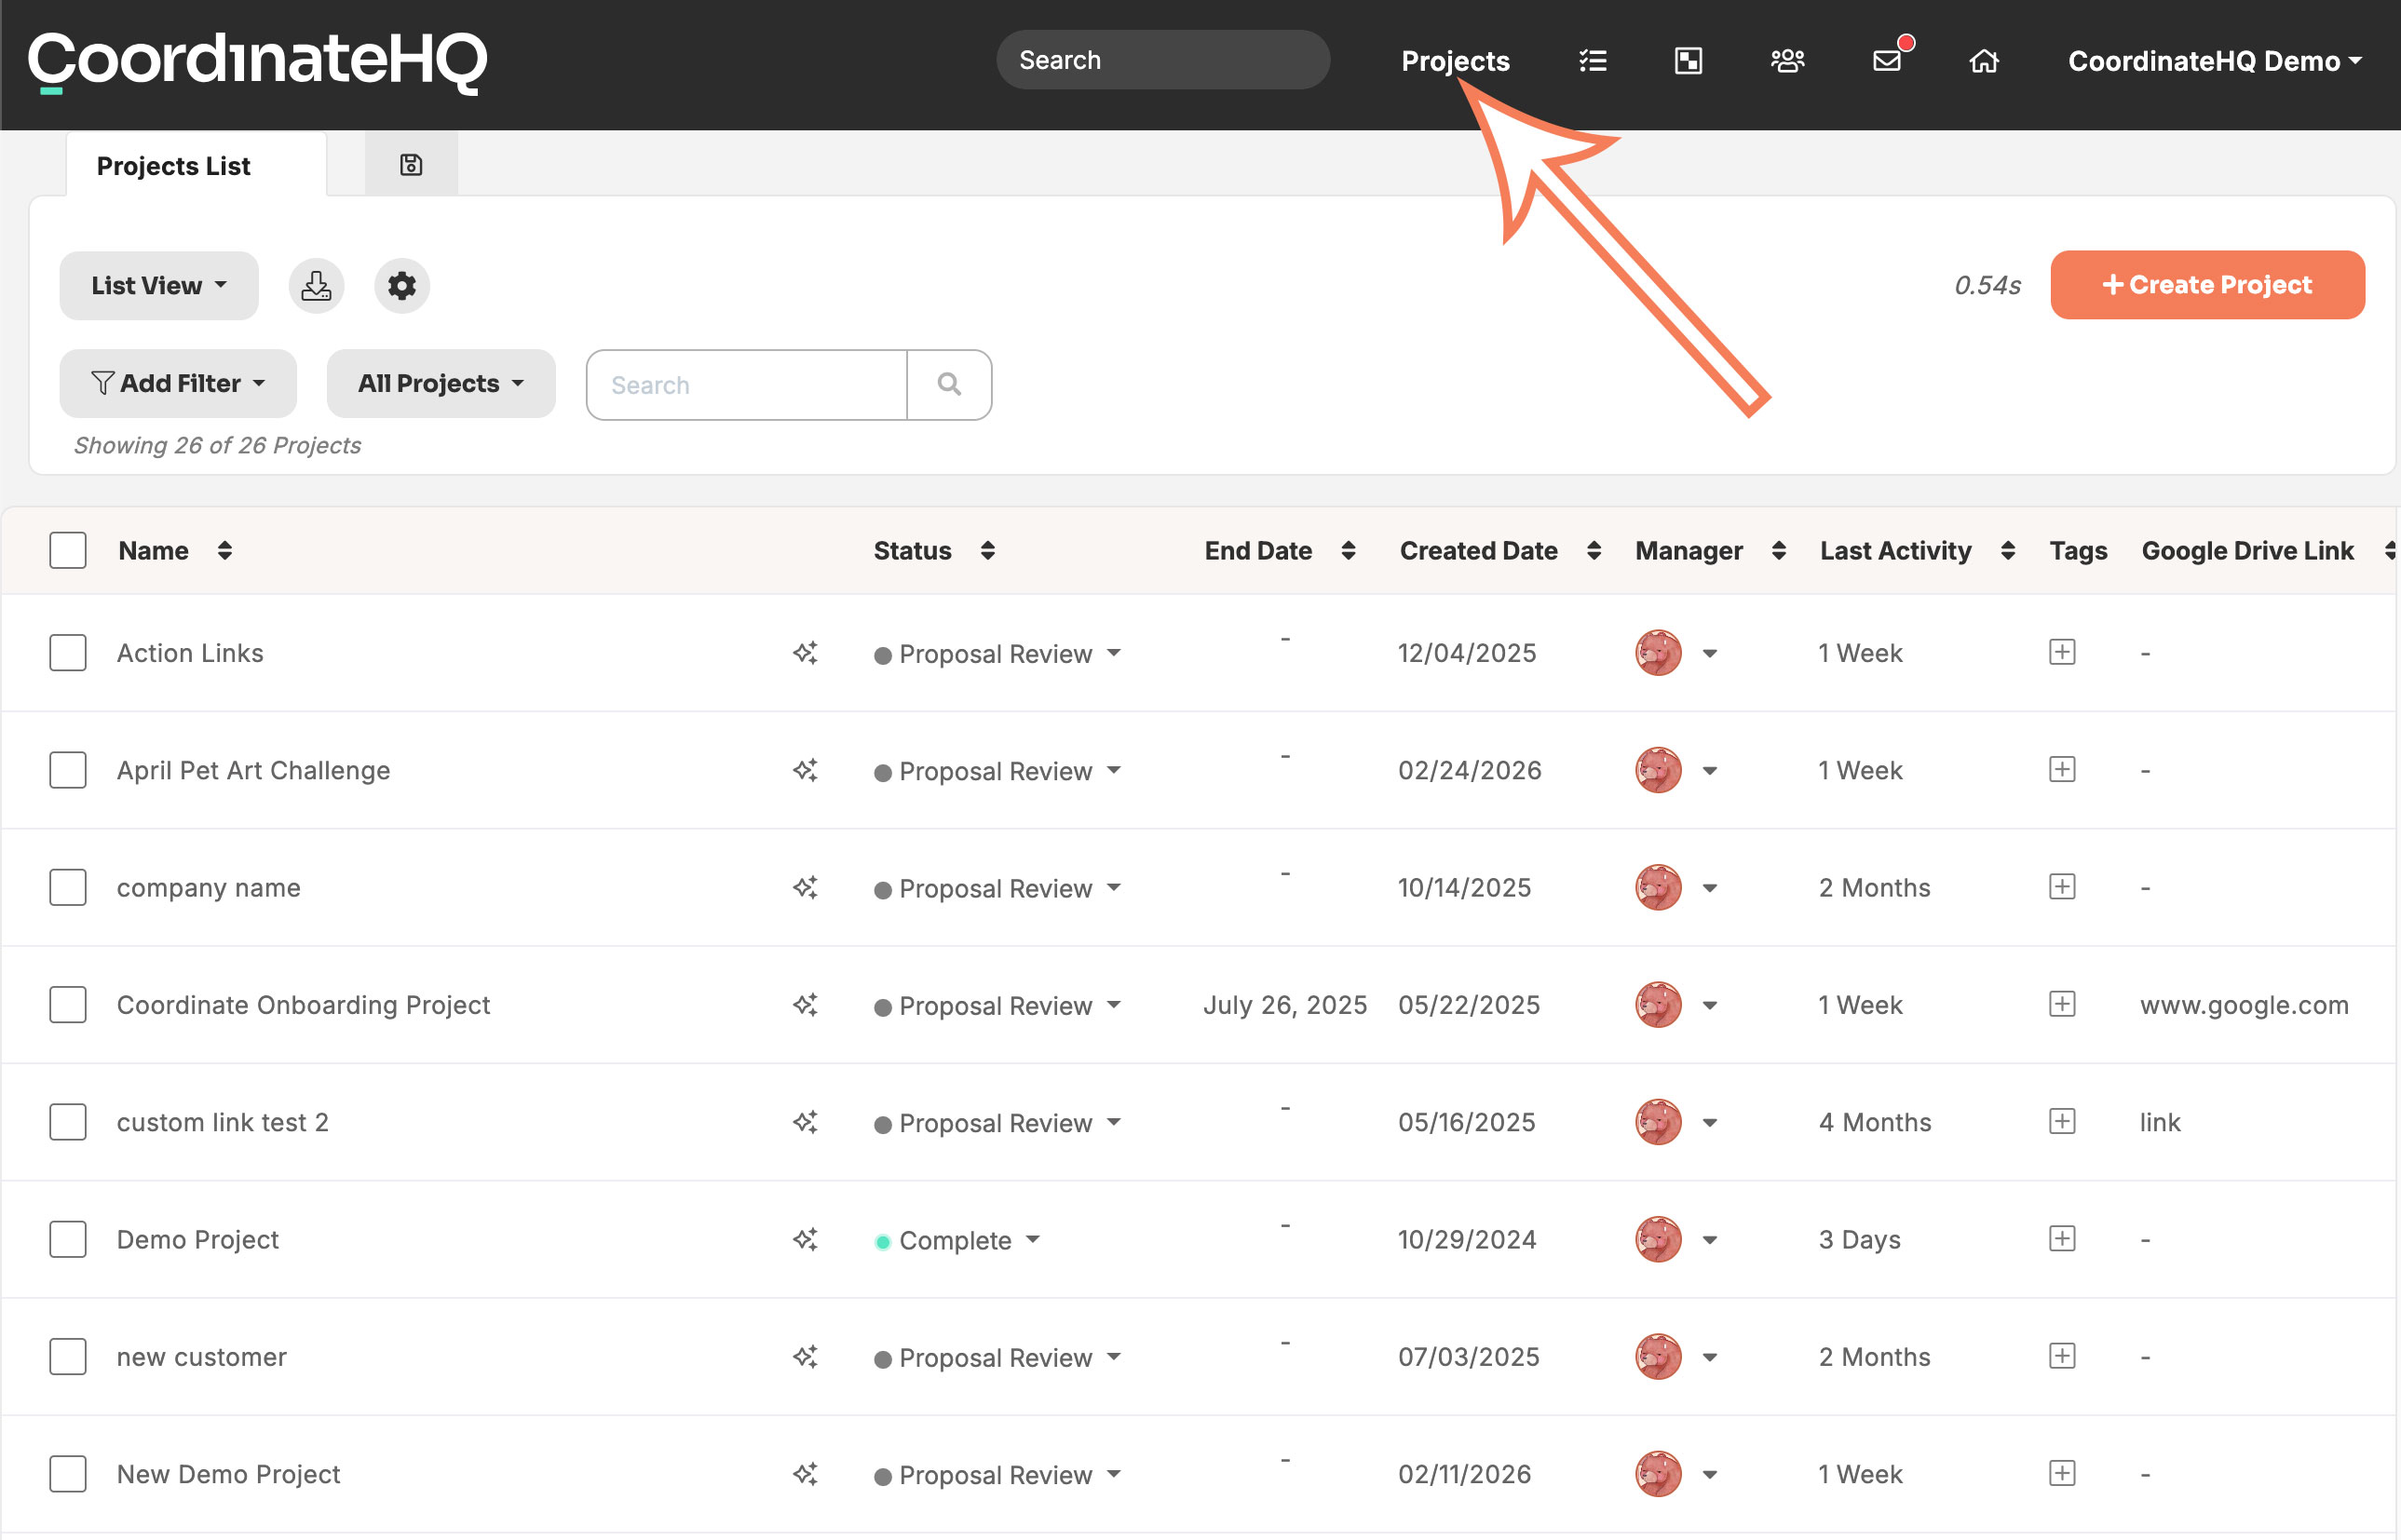This screenshot has height=1540, width=2401.
Task: Add a tag to custom link test 2
Action: (x=2062, y=1121)
